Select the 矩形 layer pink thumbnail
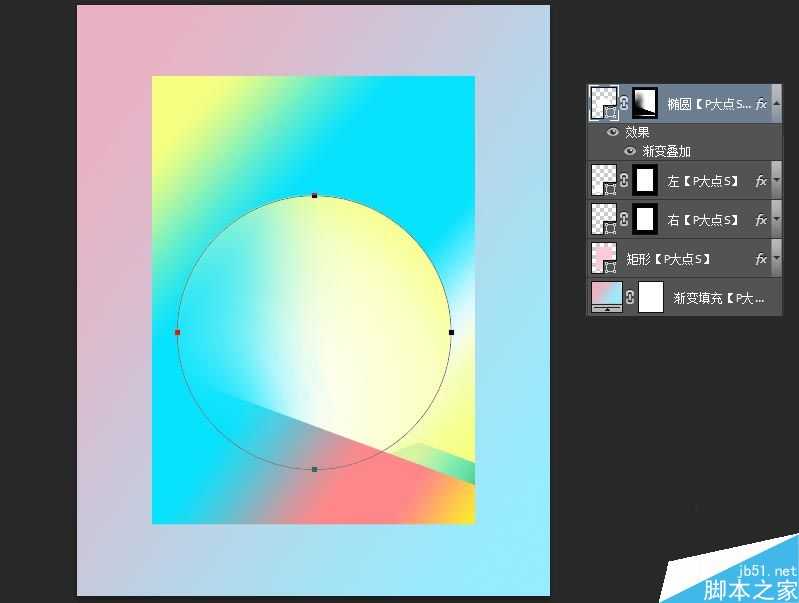The width and height of the screenshot is (799, 603). [604, 258]
